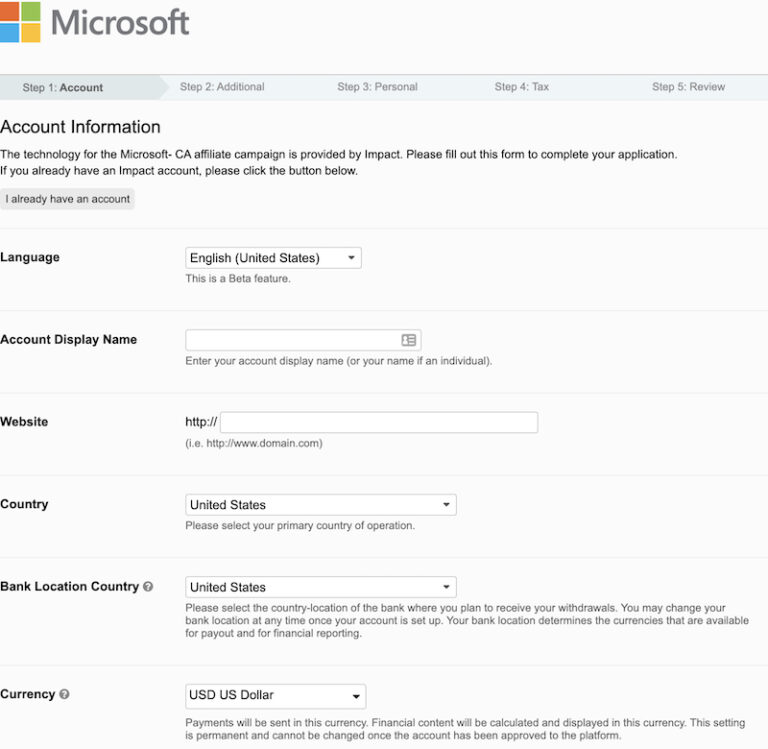Click the Microsoft four-square logo
768x749 pixels.
20,22
